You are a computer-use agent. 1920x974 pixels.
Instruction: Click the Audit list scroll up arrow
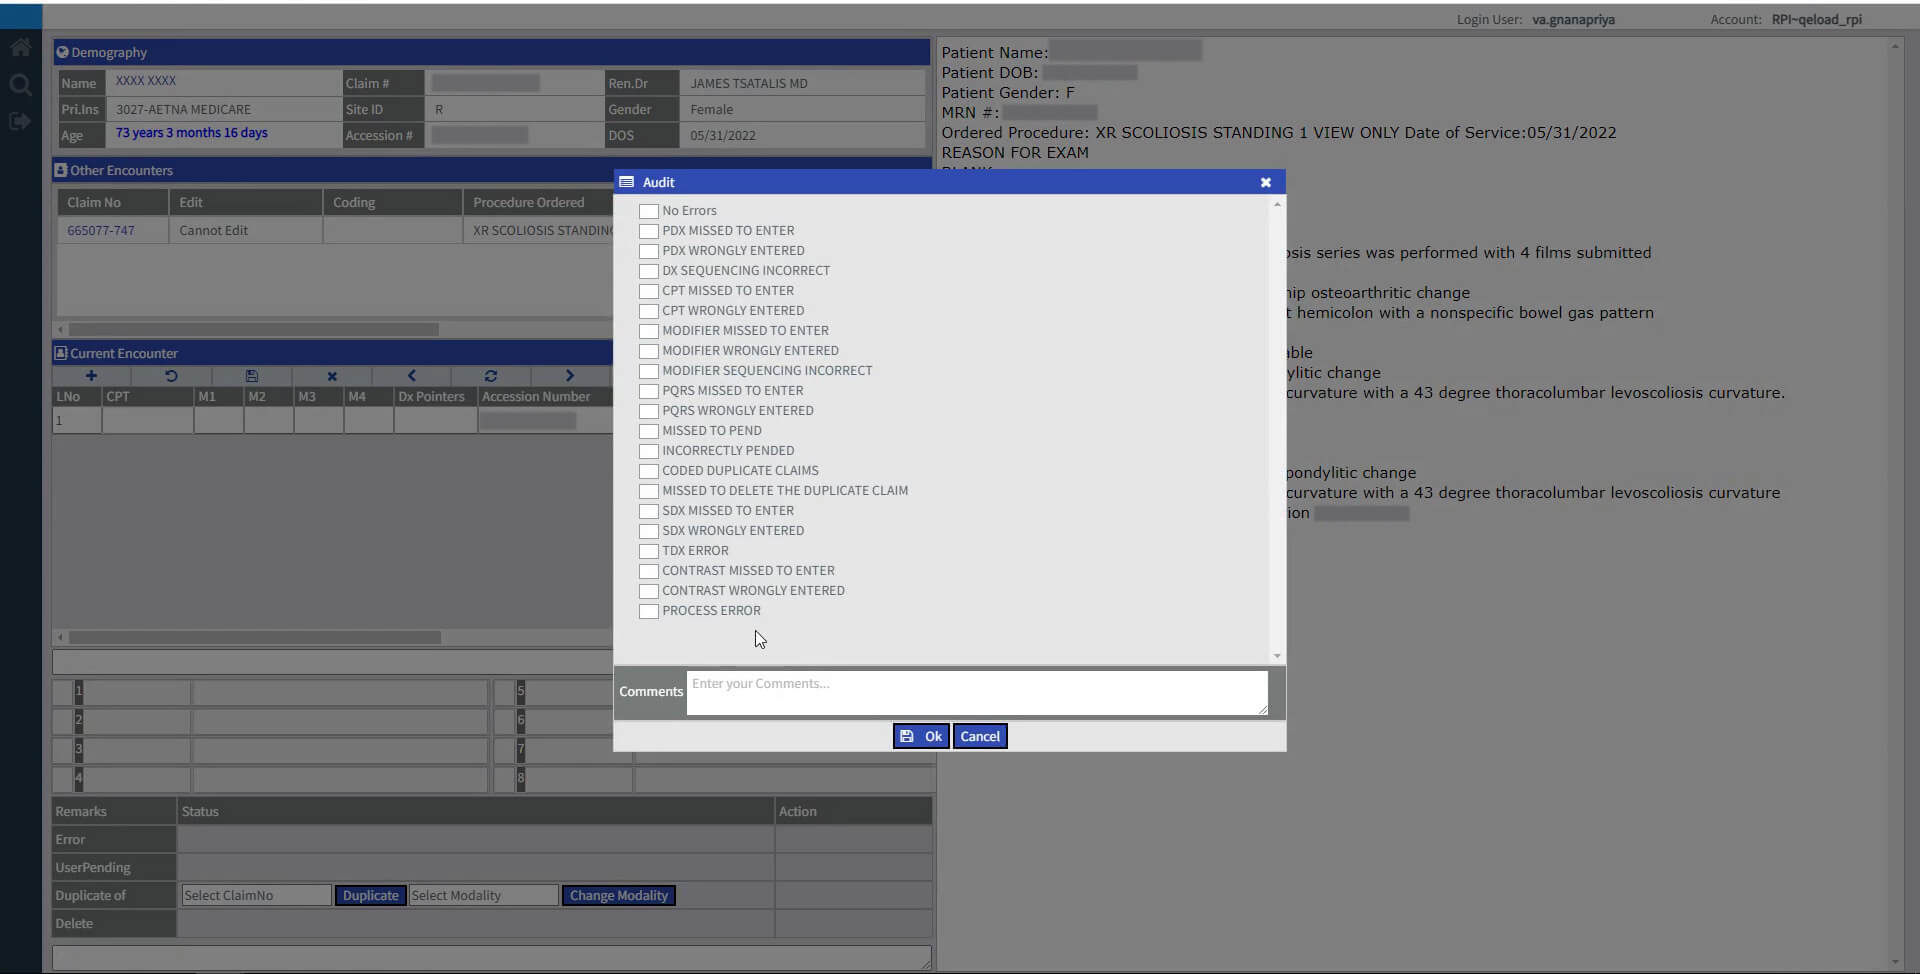pyautogui.click(x=1277, y=204)
